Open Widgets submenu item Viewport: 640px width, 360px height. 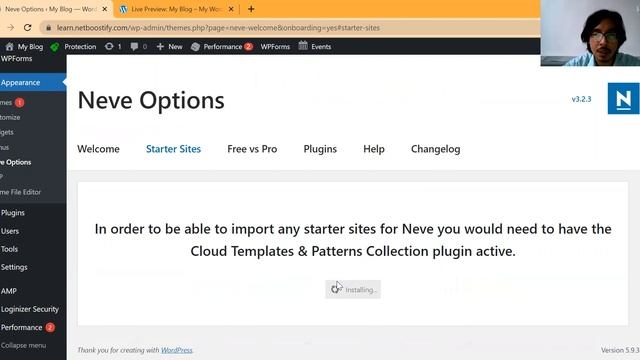coord(7,132)
